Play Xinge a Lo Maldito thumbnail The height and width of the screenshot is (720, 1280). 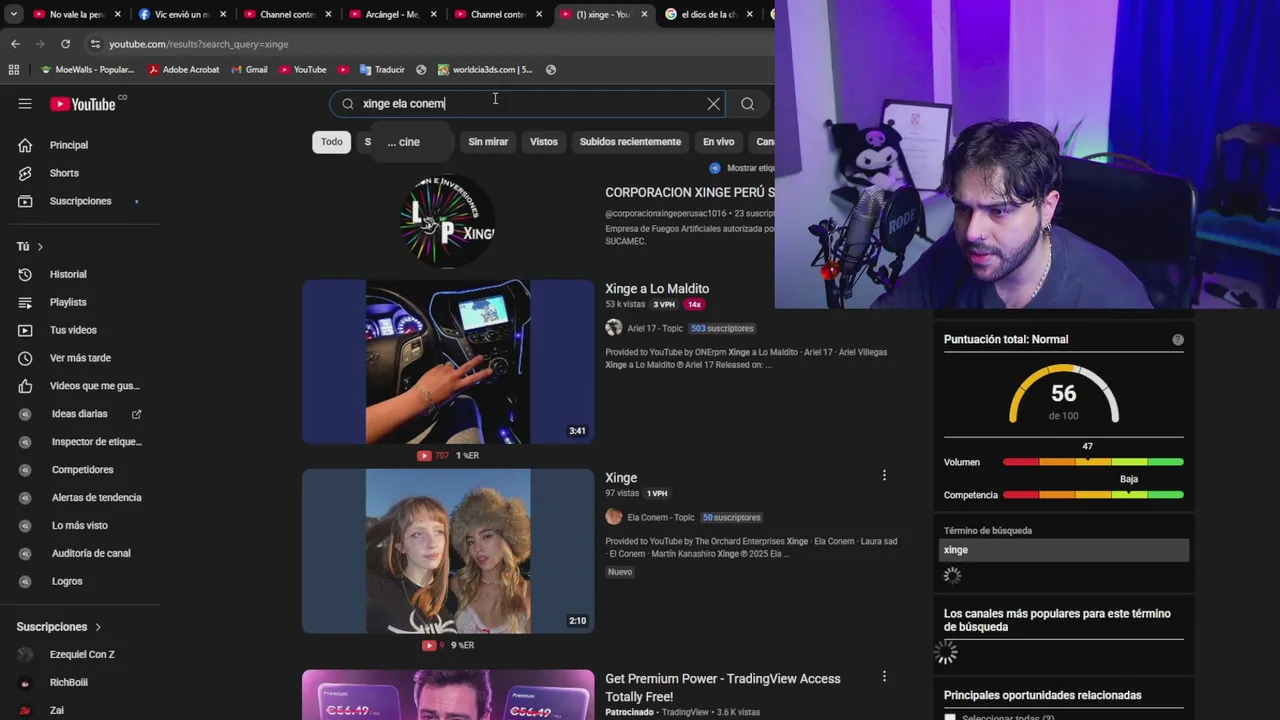[448, 362]
